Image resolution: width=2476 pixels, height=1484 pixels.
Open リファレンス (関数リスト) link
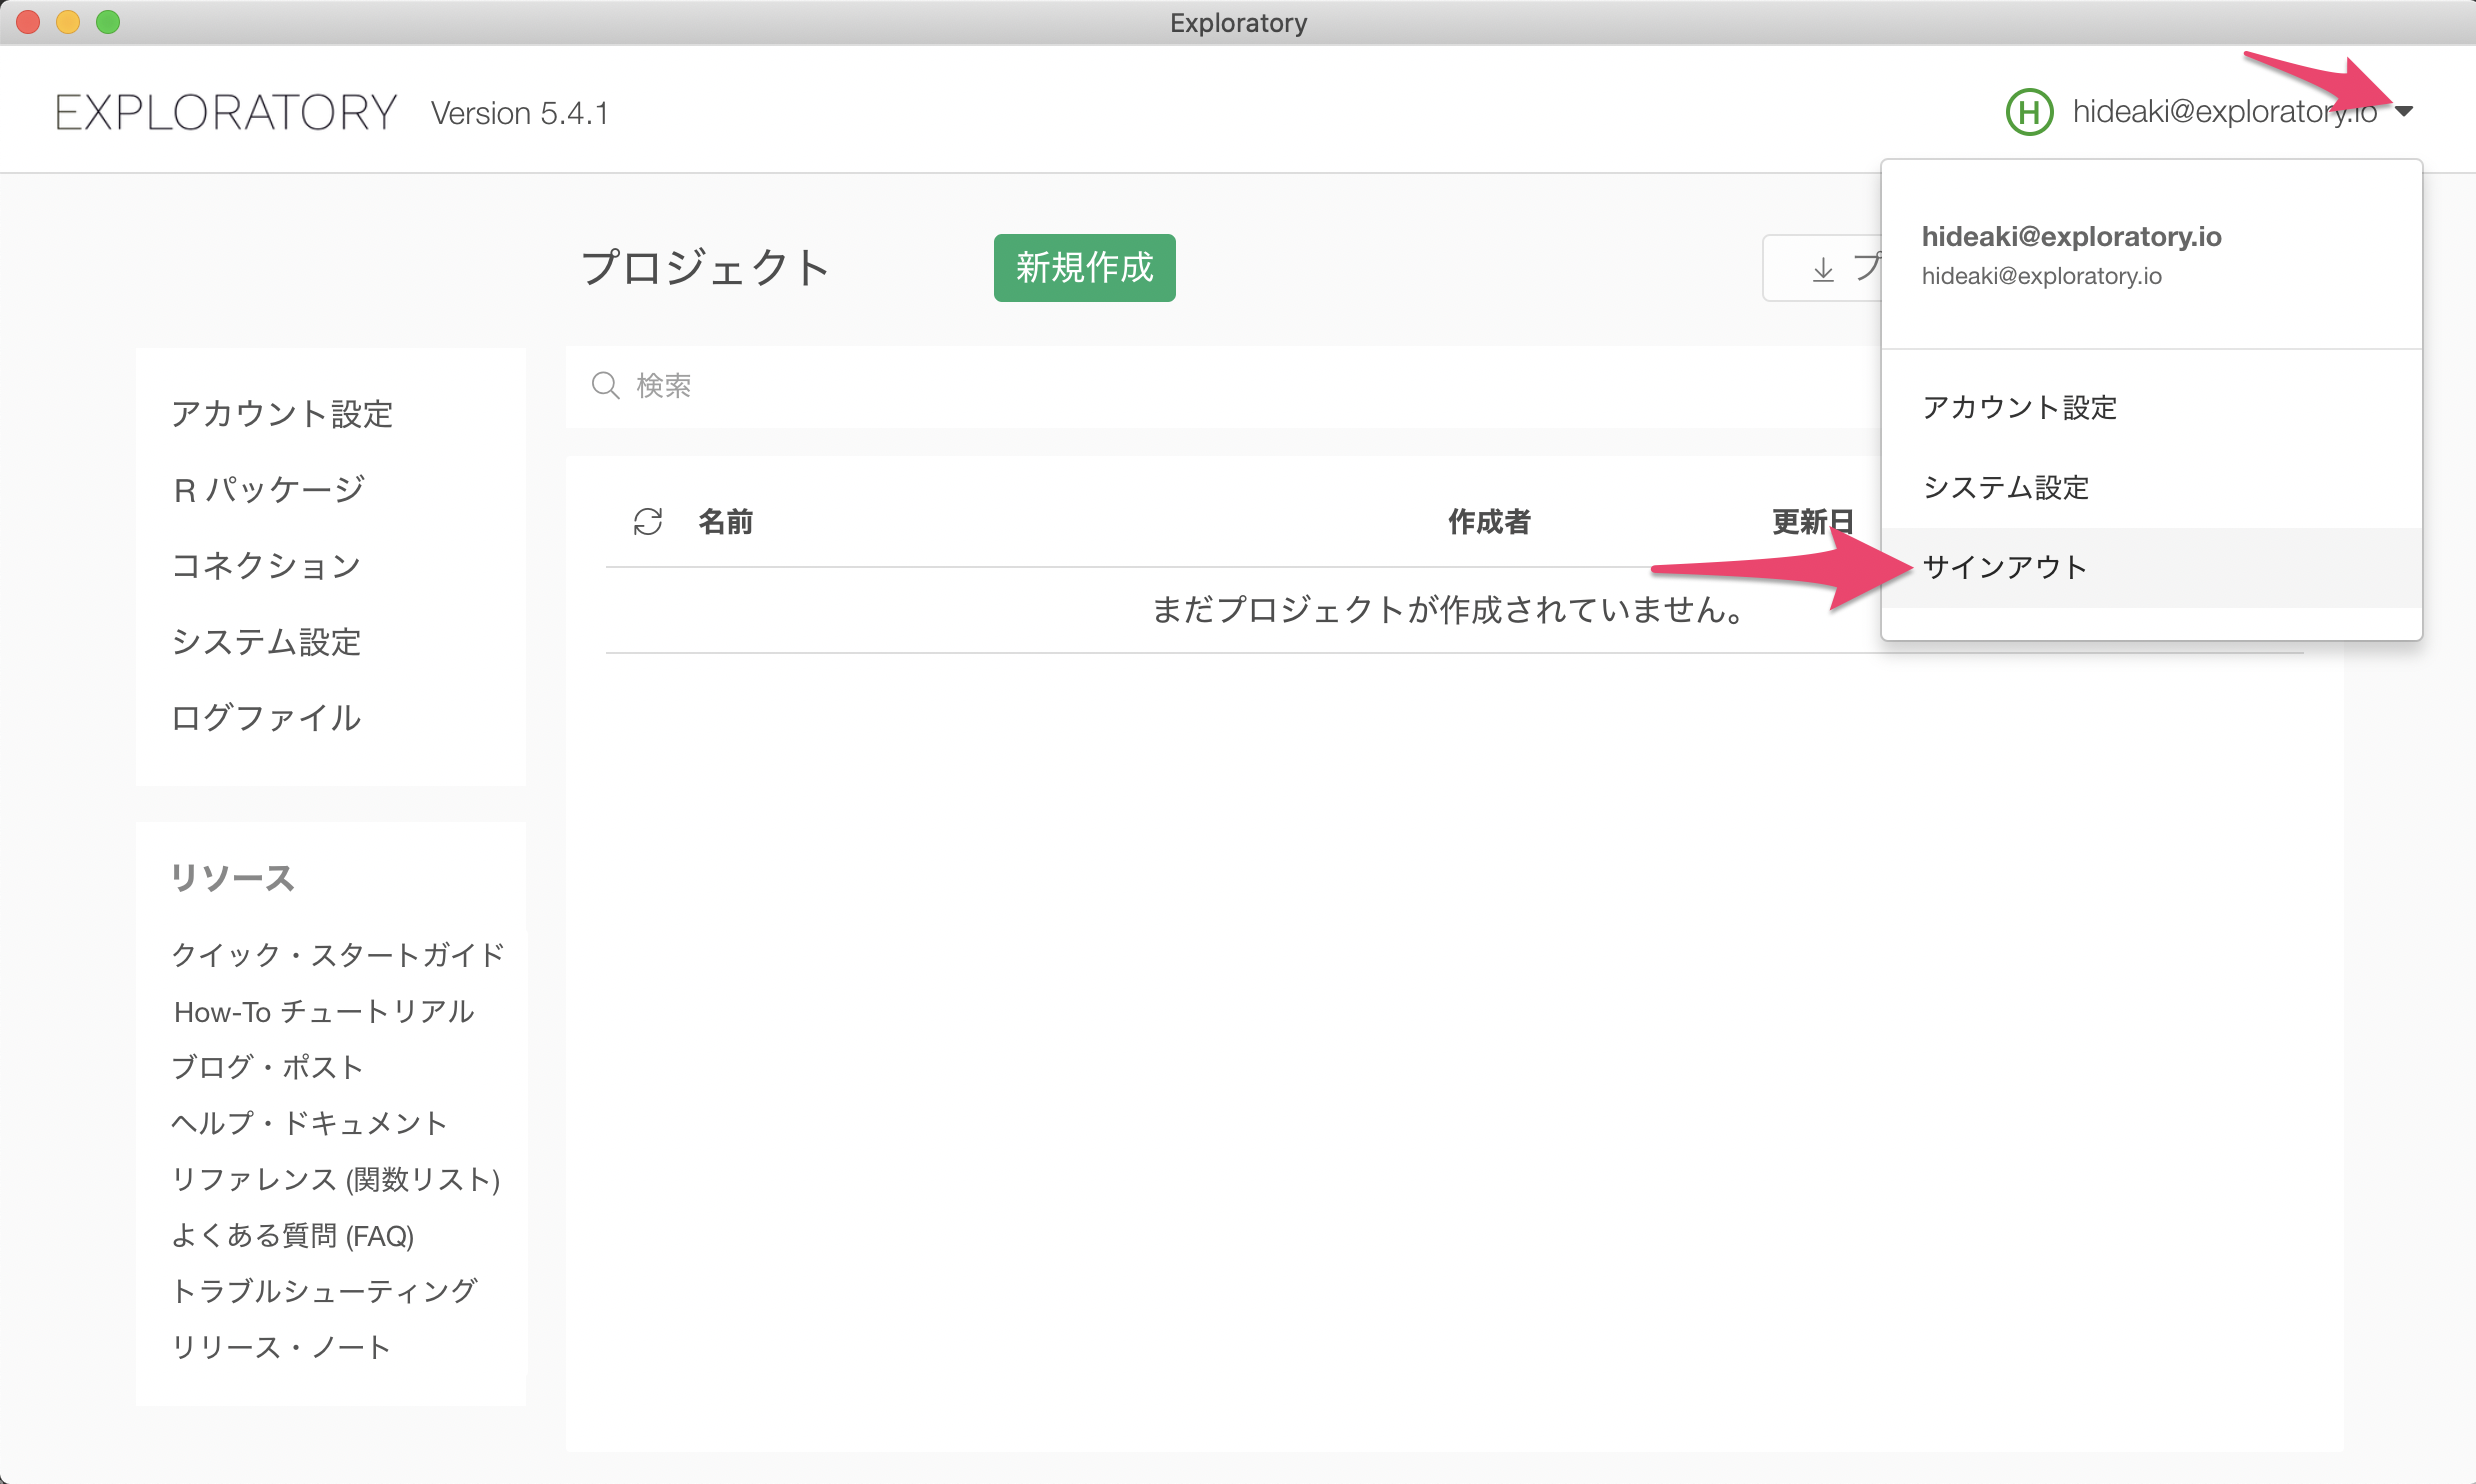click(336, 1179)
